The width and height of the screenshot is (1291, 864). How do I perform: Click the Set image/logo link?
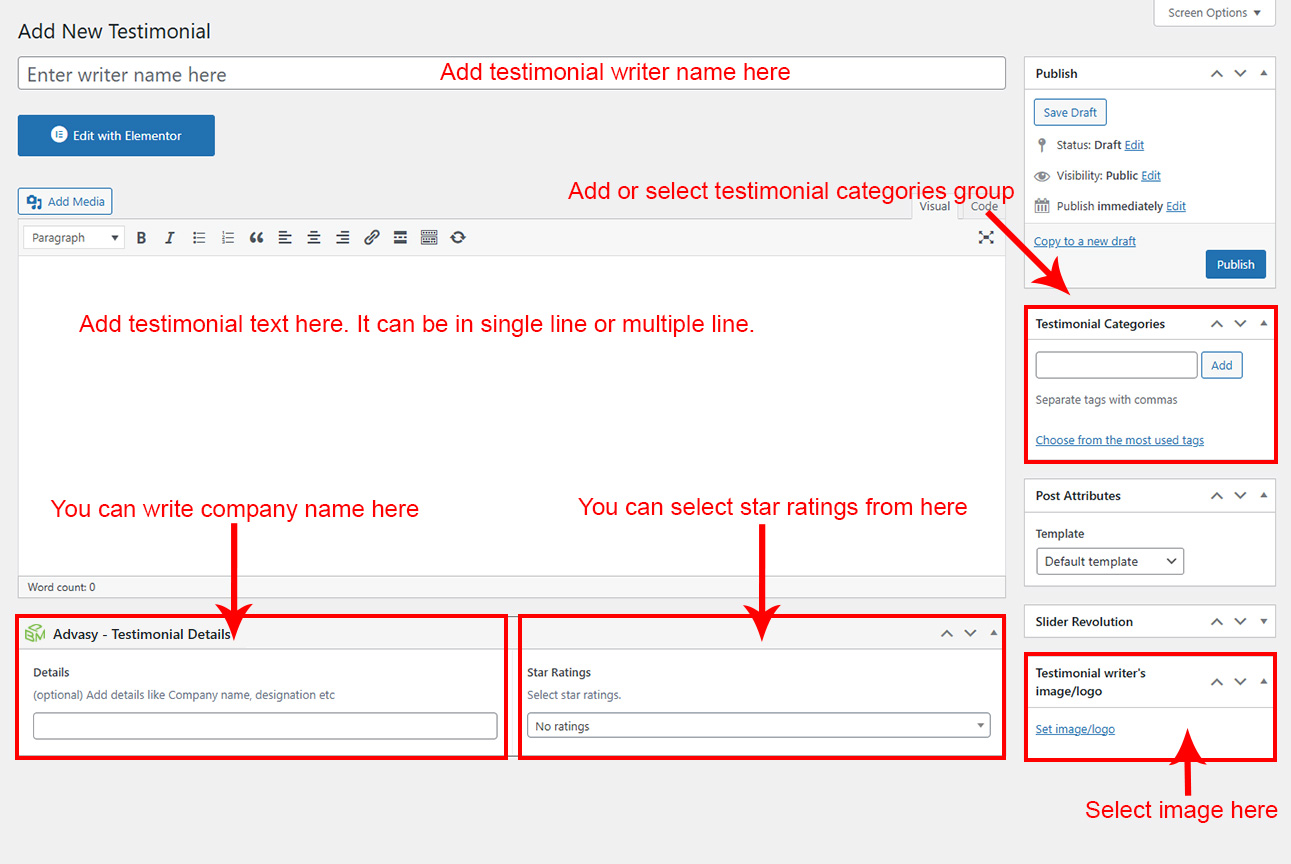[x=1075, y=729]
